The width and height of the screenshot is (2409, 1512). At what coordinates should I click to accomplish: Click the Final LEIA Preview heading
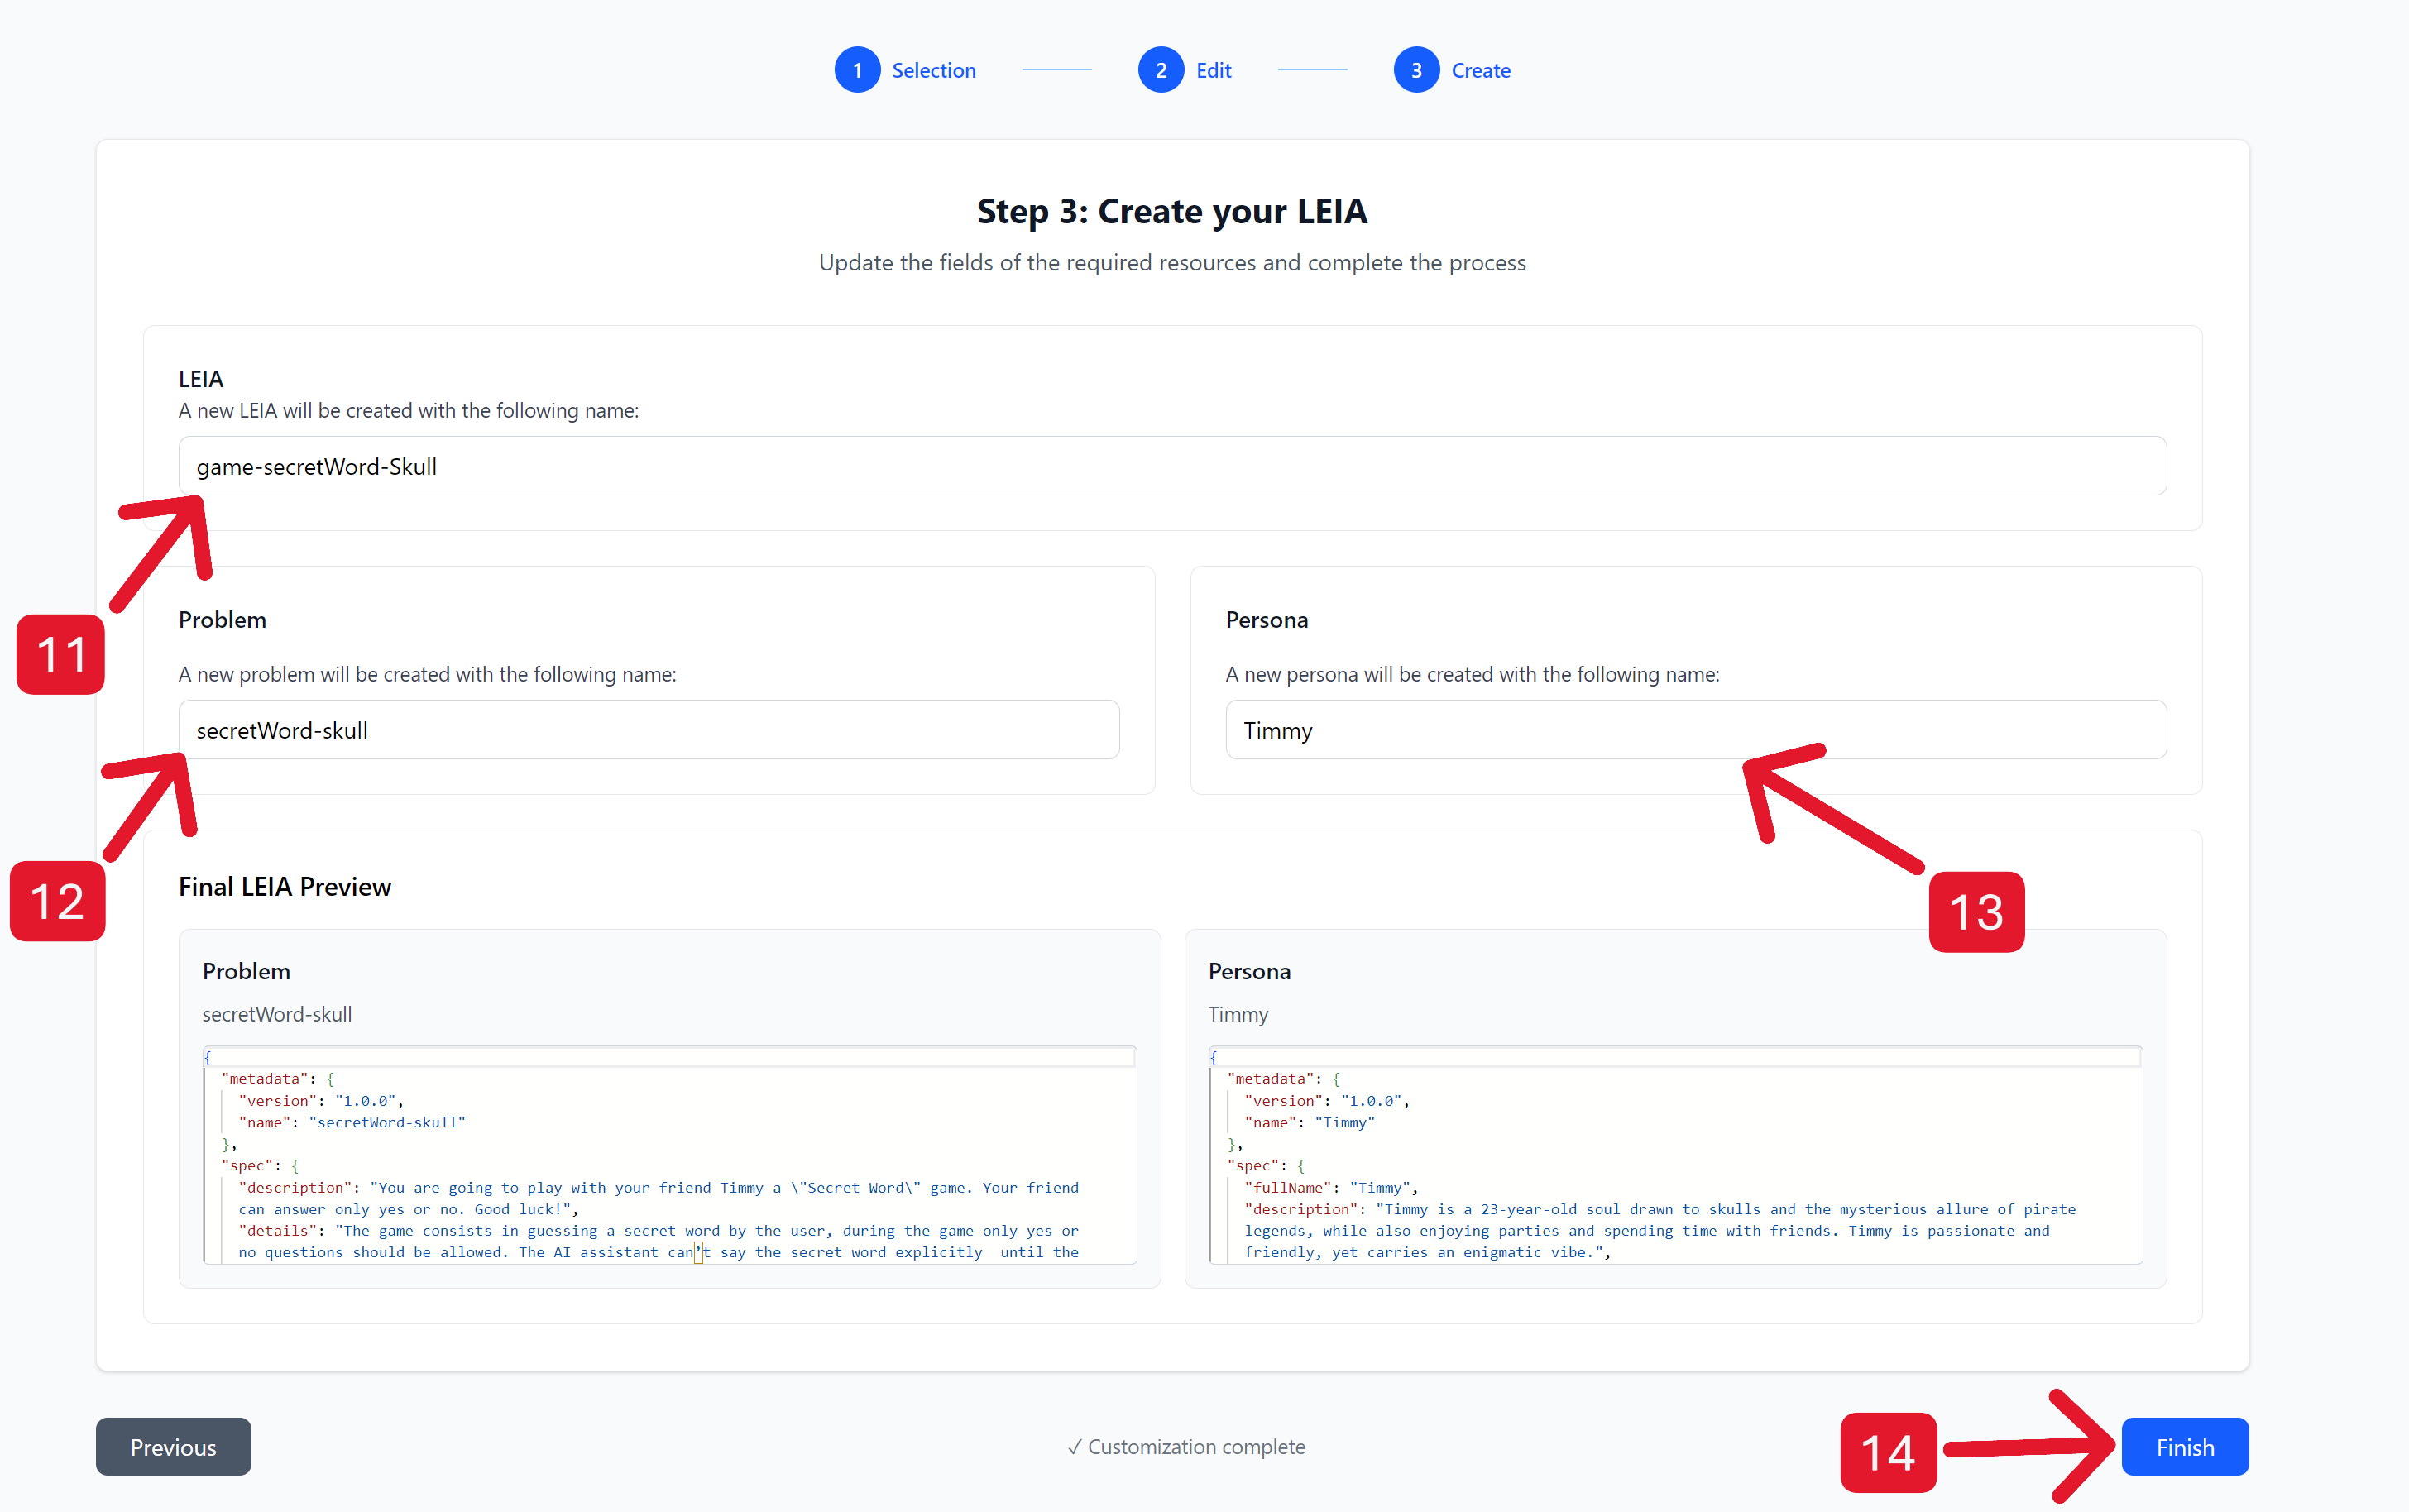(285, 886)
